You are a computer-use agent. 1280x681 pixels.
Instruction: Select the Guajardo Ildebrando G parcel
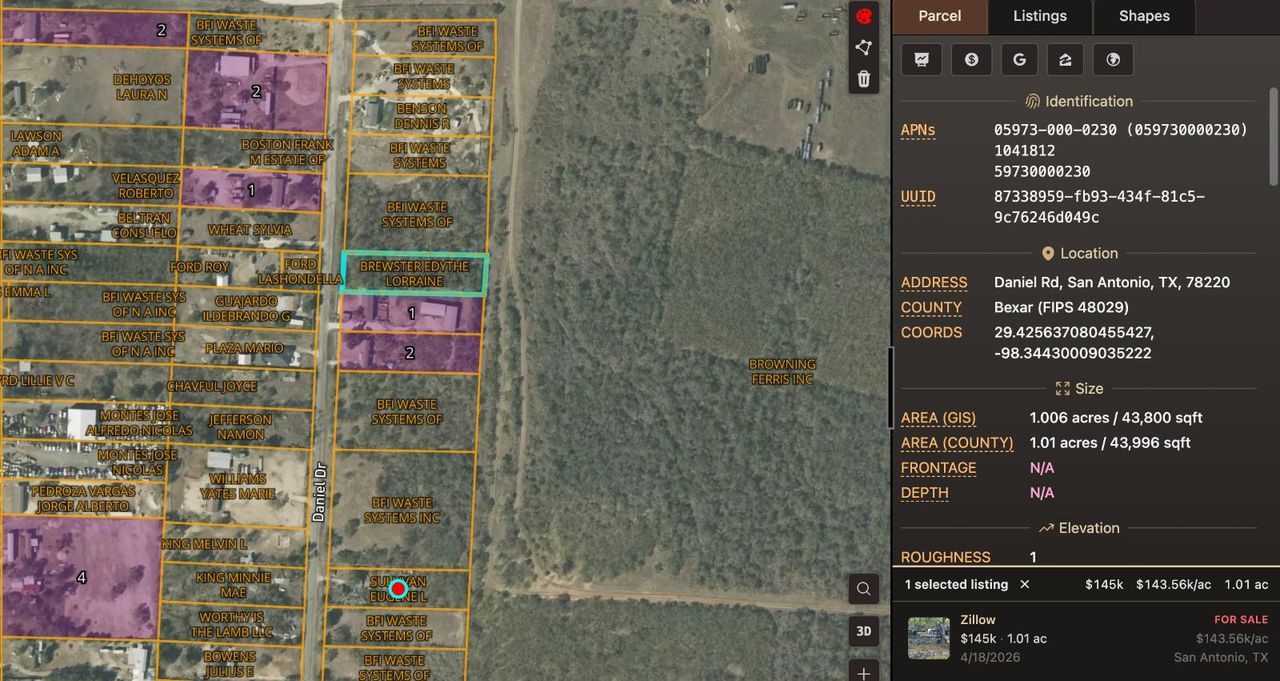tap(245, 308)
